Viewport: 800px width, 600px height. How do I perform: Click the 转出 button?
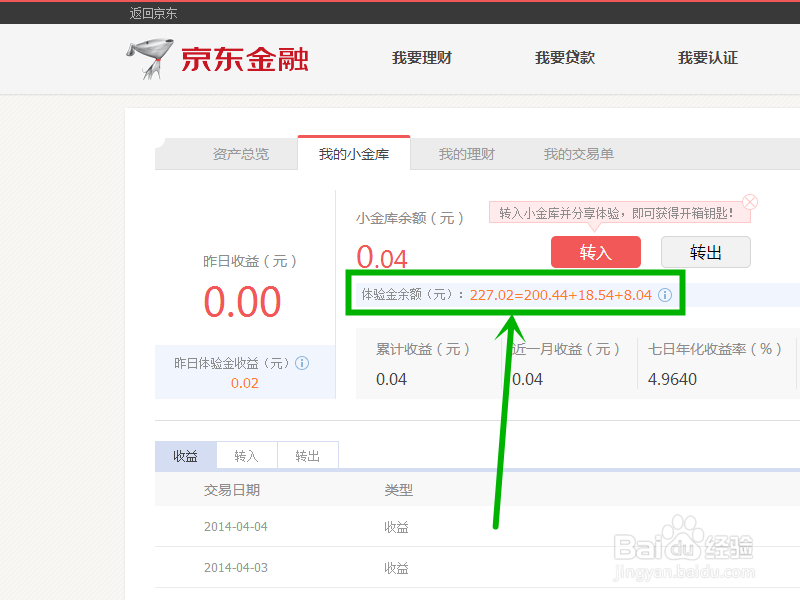706,252
